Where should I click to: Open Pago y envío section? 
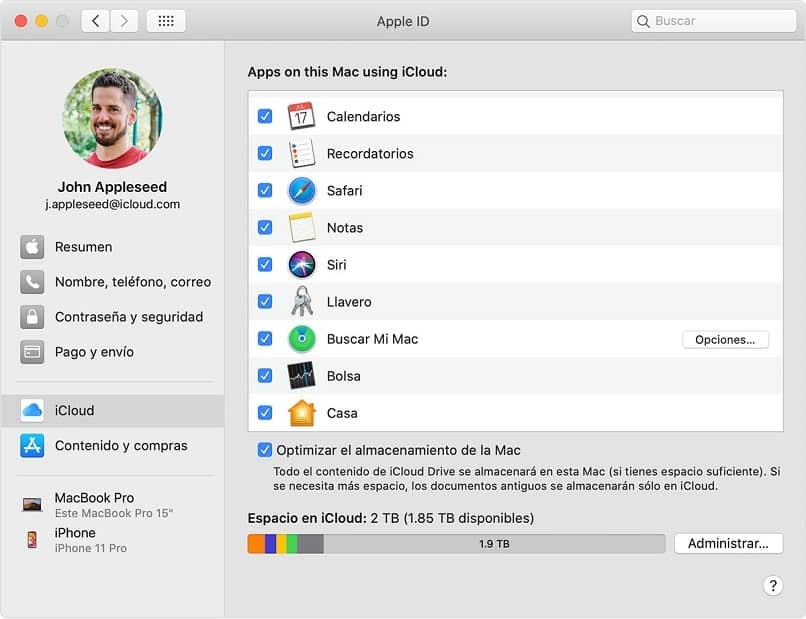point(113,352)
